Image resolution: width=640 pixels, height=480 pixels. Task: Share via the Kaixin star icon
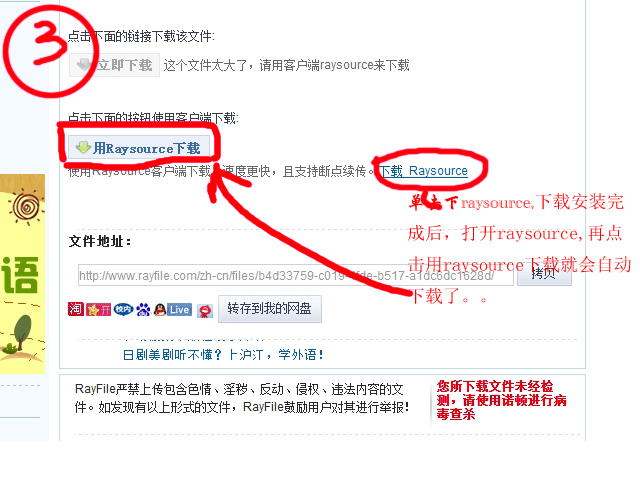(x=99, y=310)
